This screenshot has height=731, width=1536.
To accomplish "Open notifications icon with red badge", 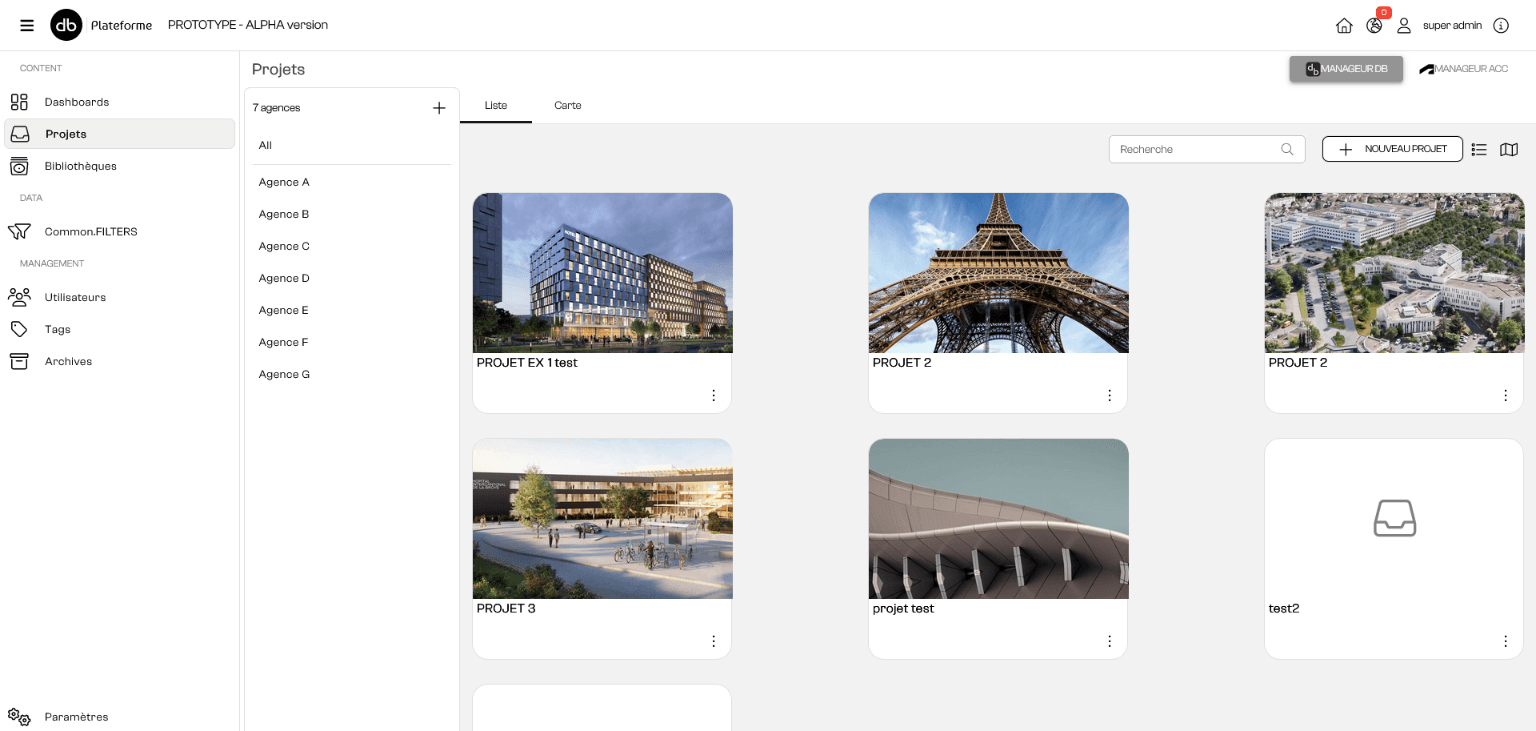I will point(1374,26).
